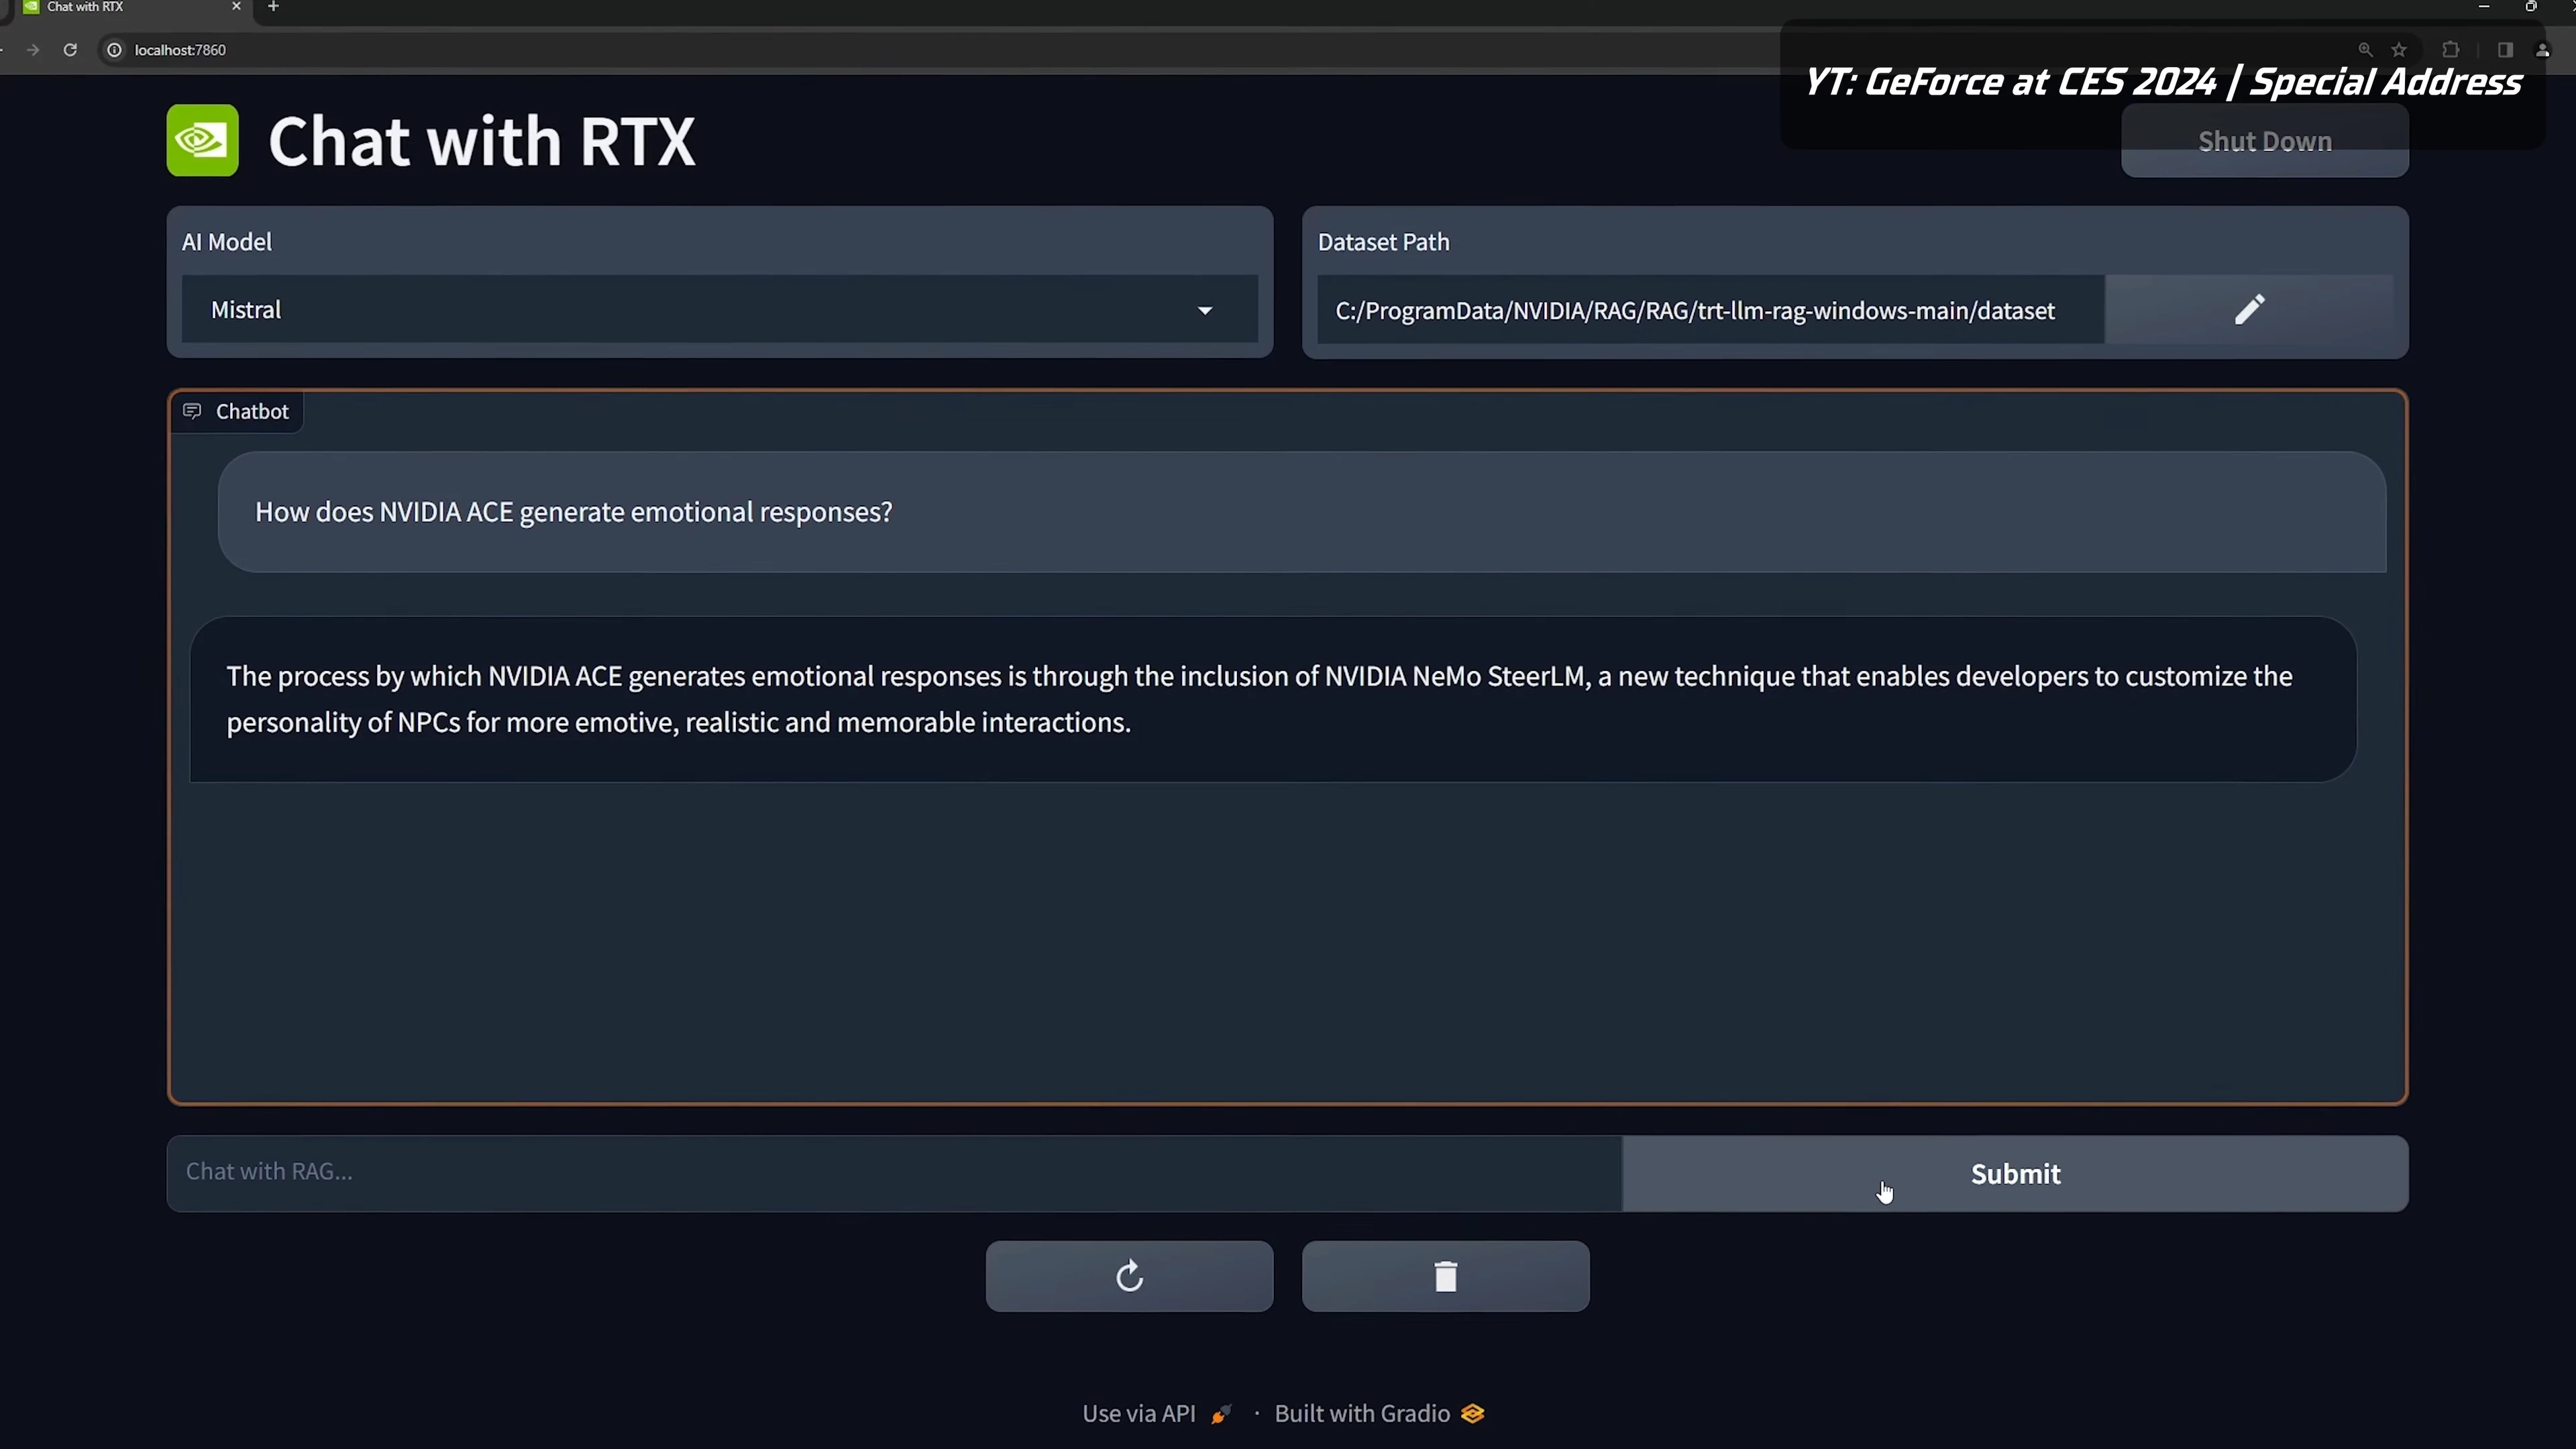2576x1449 pixels.
Task: Click the browser forward arrow
Action: pos(33,50)
